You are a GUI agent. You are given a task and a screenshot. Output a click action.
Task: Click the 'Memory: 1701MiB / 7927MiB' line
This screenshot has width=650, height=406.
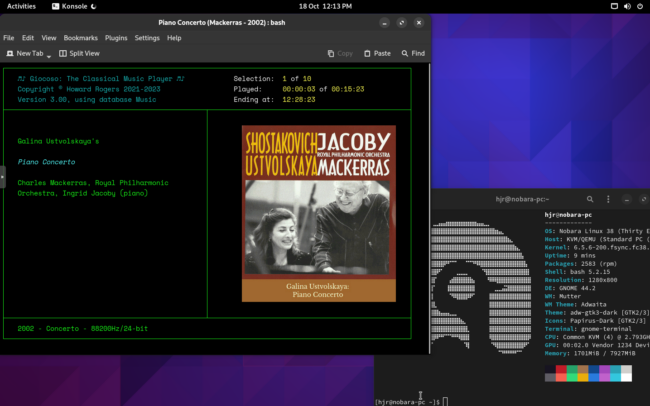[x=590, y=353]
